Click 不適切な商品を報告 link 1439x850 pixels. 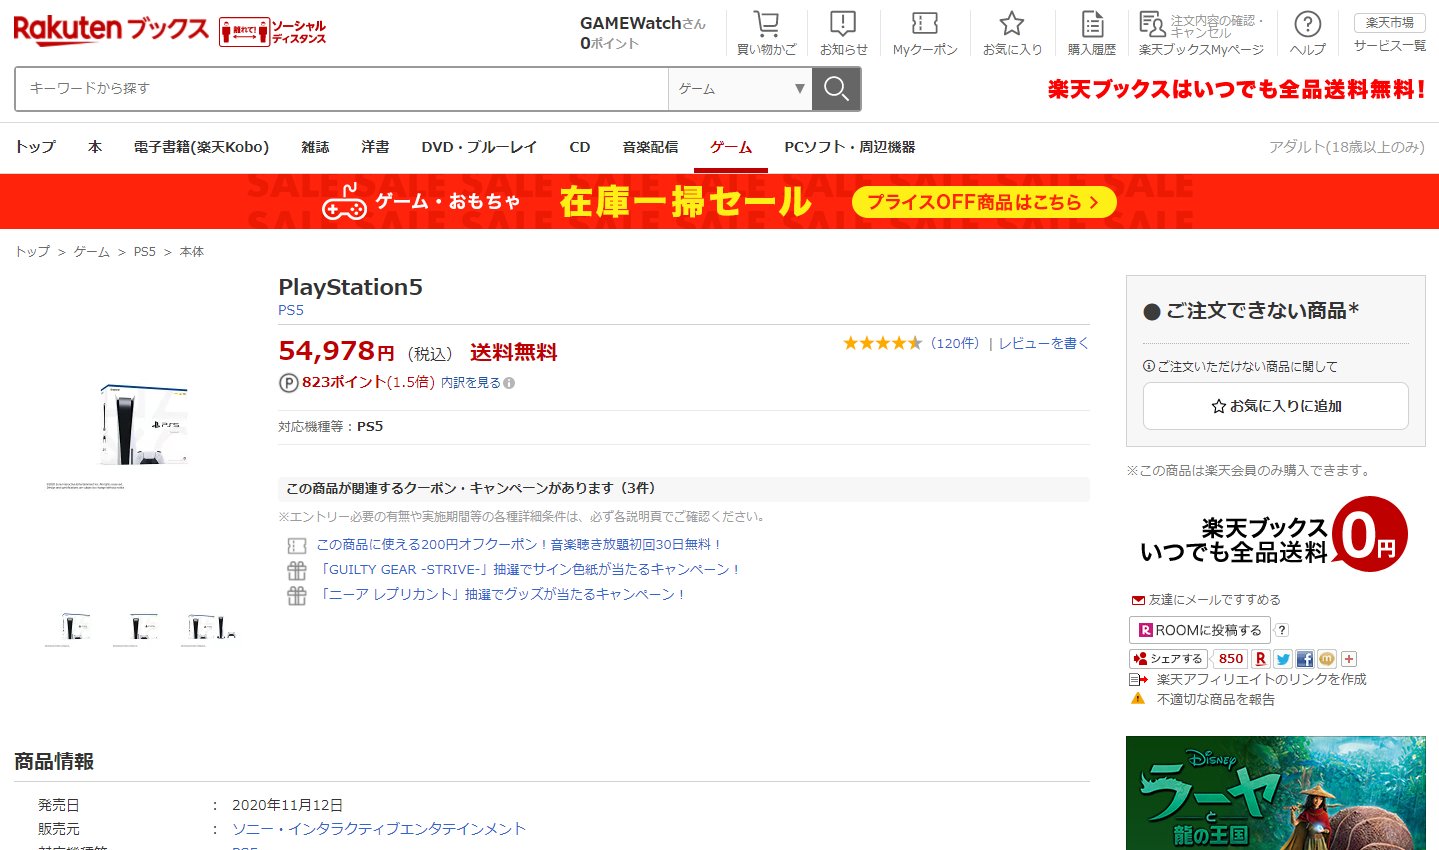[1216, 699]
